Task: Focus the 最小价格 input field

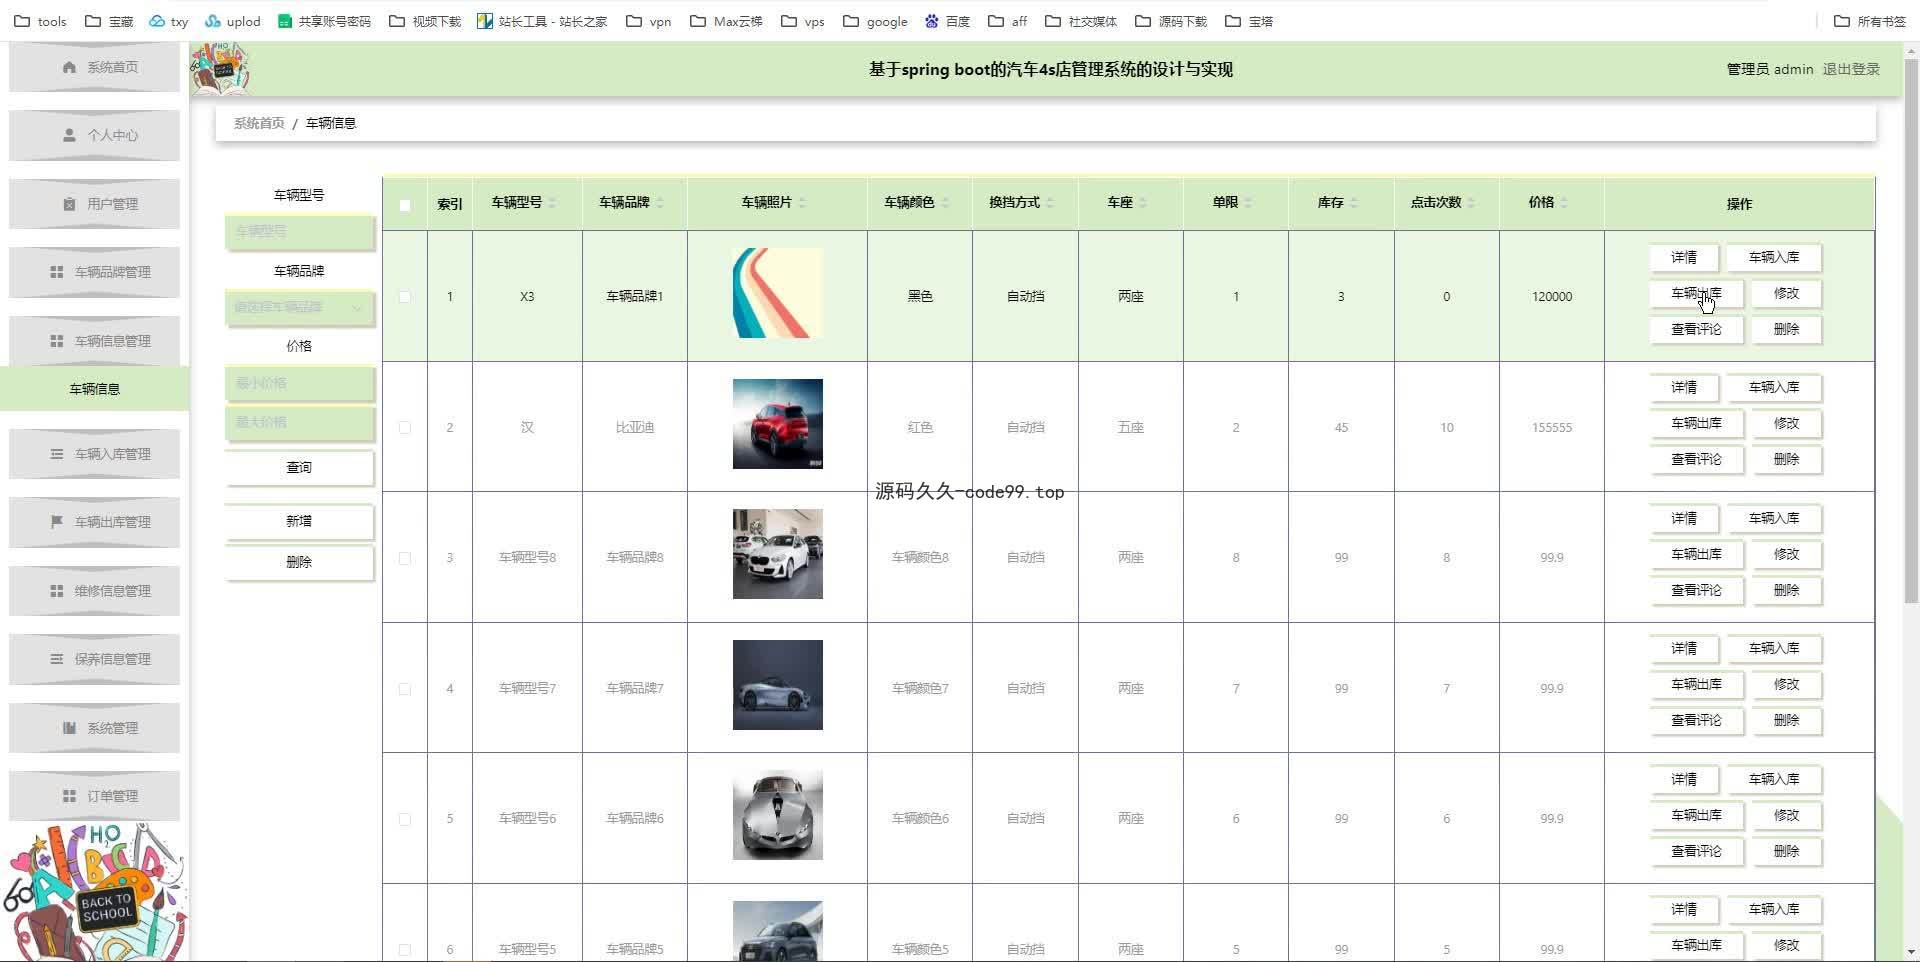Action: [x=299, y=383]
